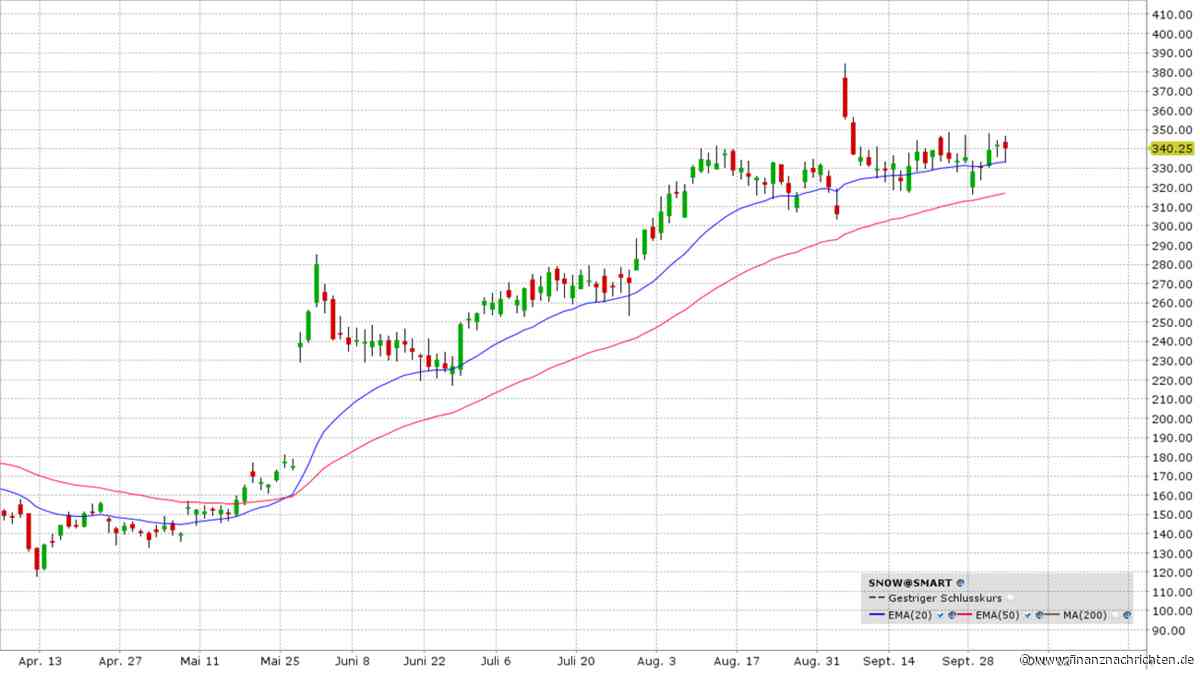Open settings icon next to MA(200)
This screenshot has width=1200, height=674.
[1127, 615]
